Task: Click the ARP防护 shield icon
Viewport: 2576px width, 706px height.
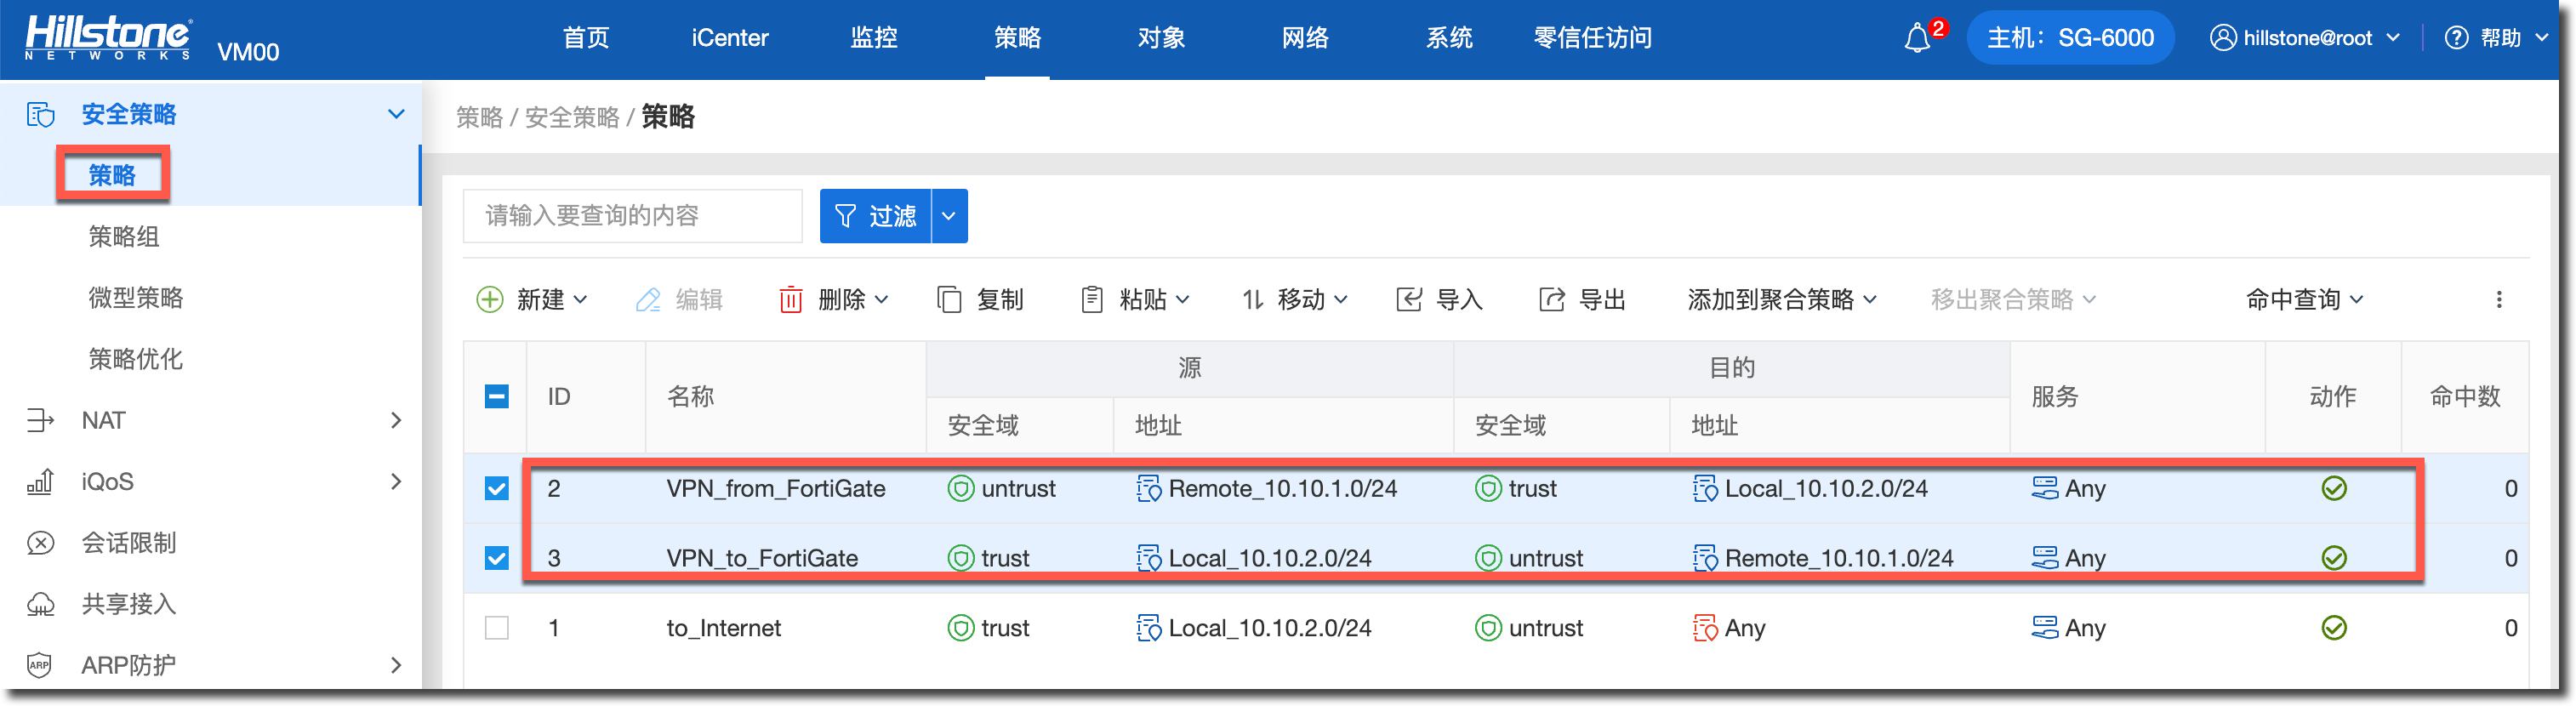Action: pyautogui.click(x=40, y=665)
